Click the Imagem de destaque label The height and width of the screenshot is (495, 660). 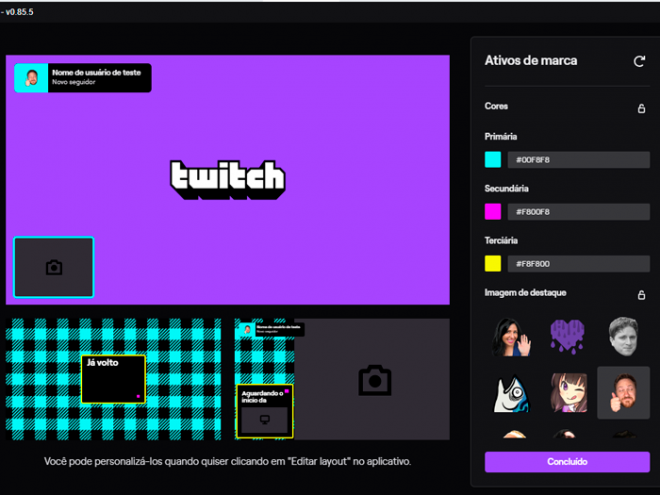tap(525, 293)
